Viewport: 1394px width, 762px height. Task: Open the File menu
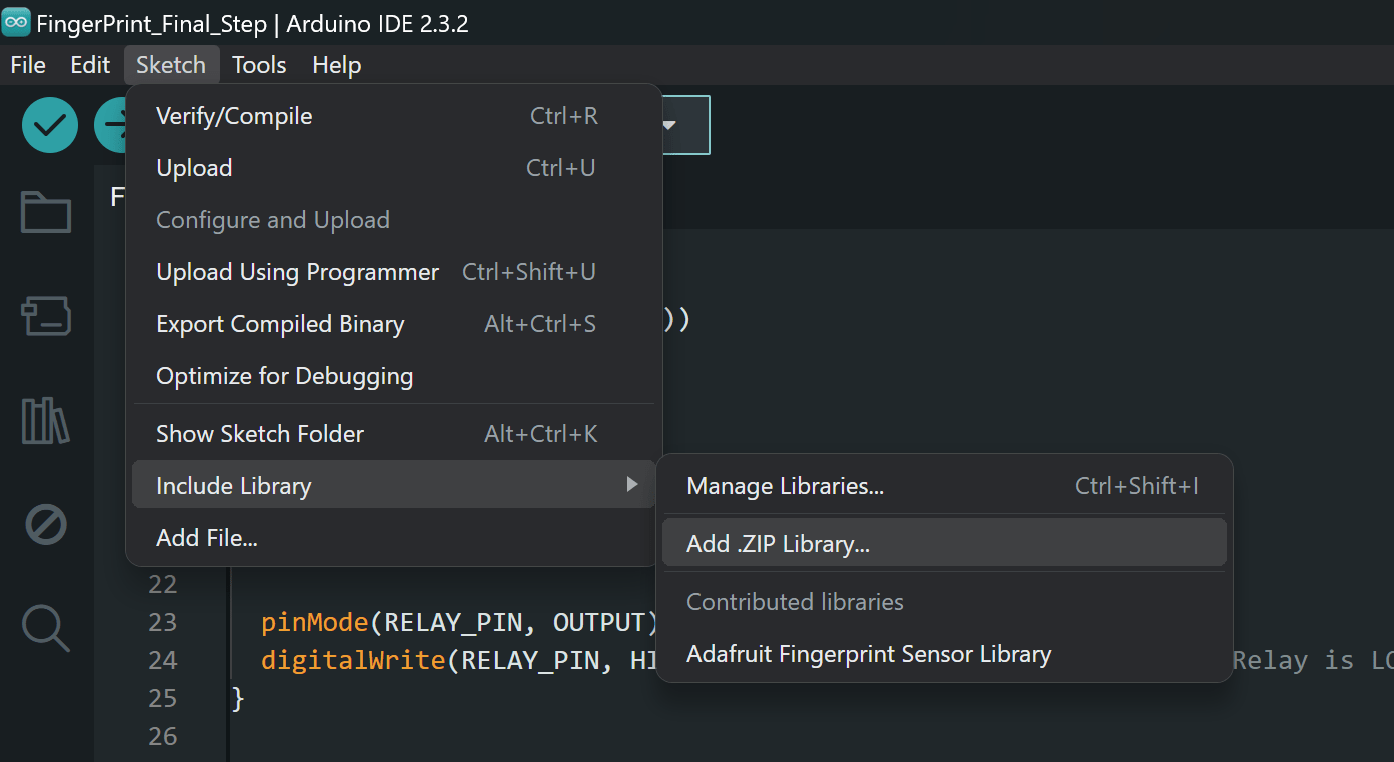[28, 65]
